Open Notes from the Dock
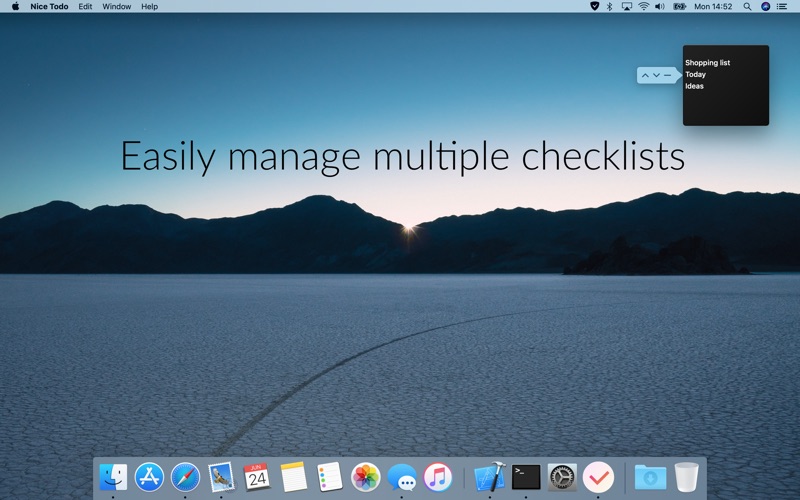Screen dimensions: 800x500 coord(293,477)
